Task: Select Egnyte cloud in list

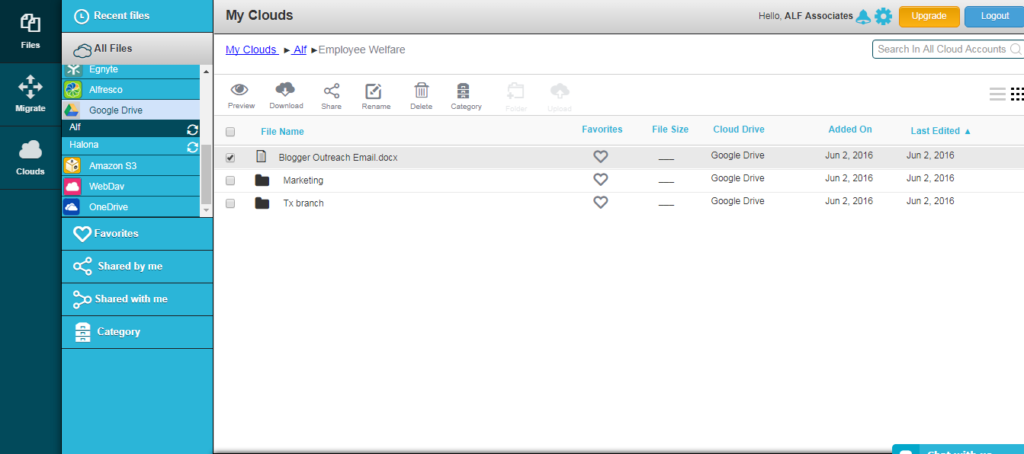Action: tap(131, 70)
